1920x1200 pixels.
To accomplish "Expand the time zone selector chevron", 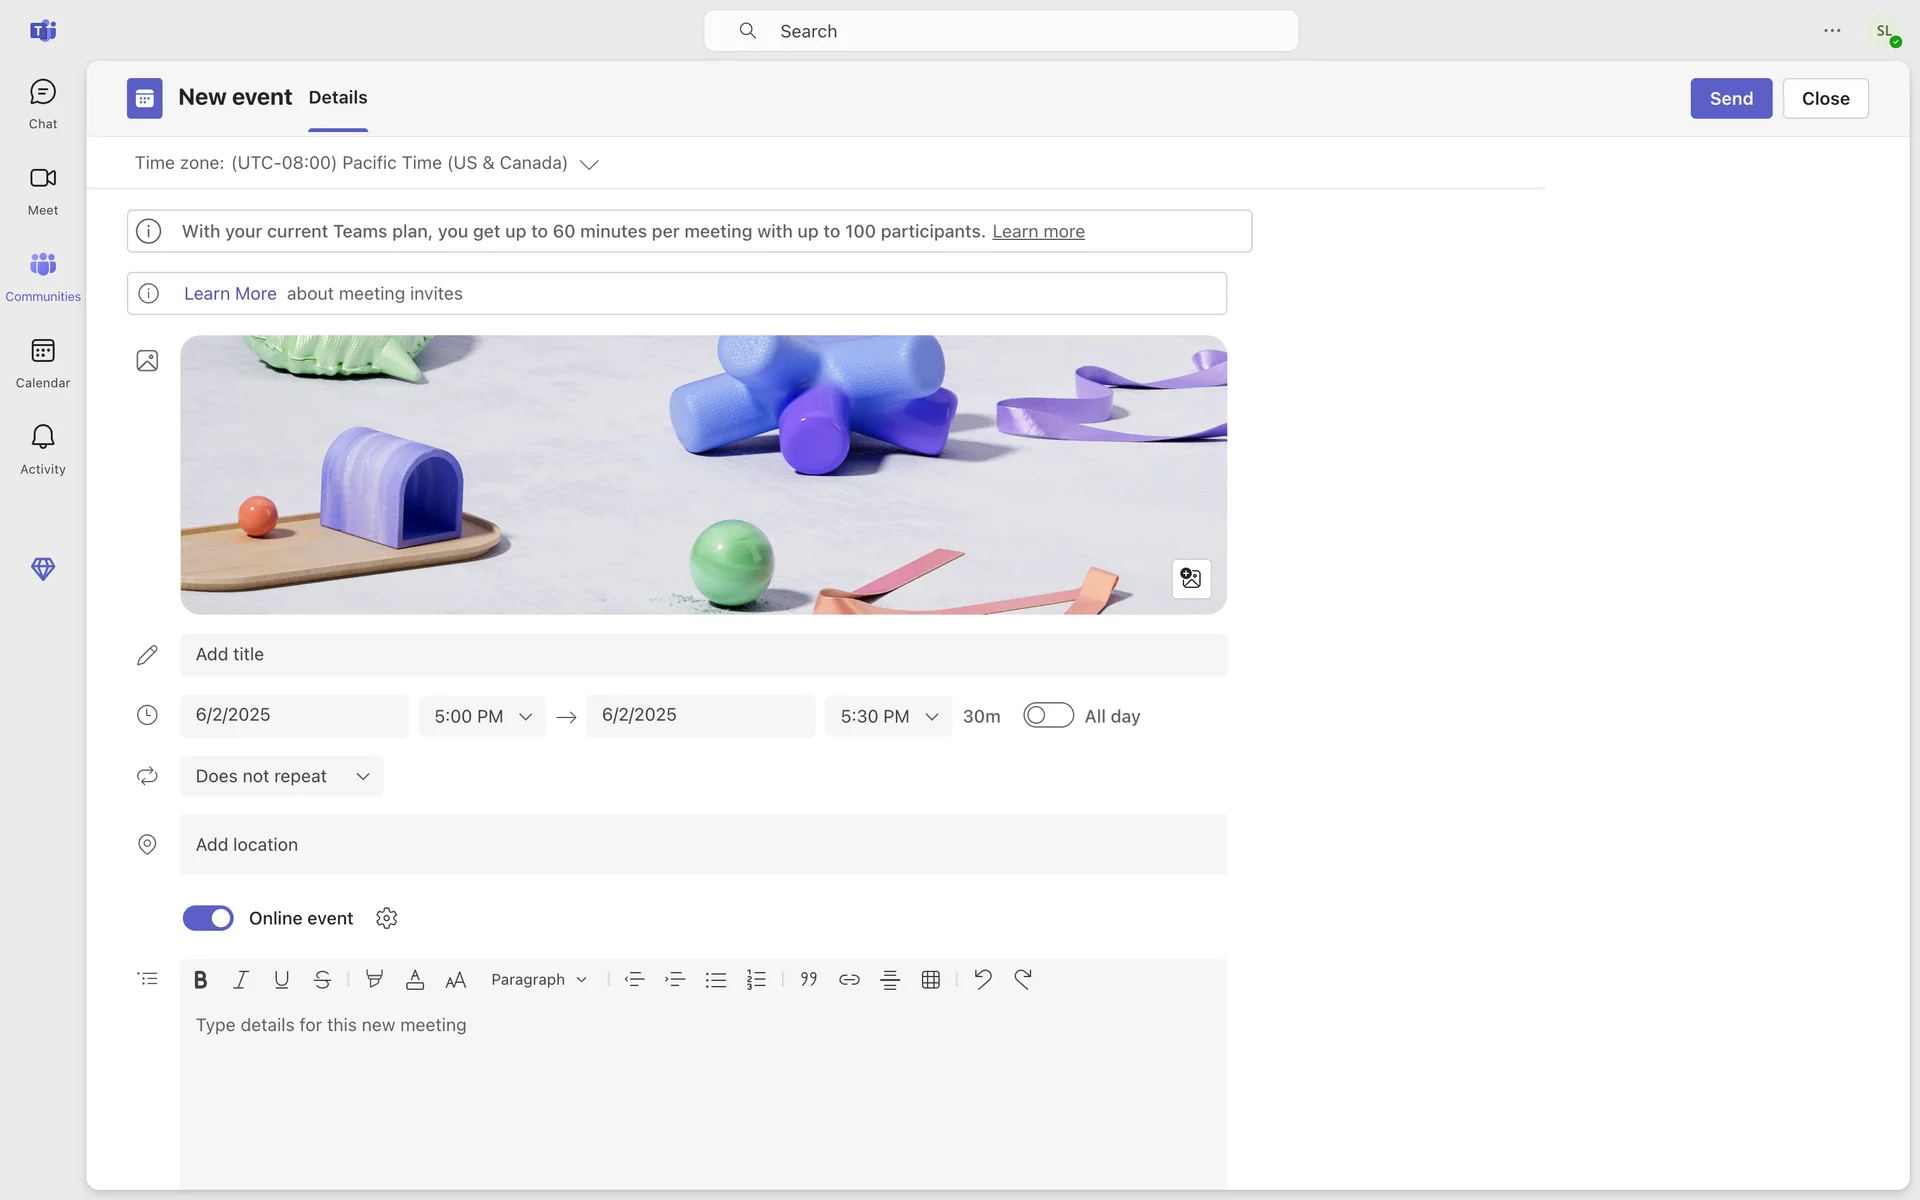I will point(589,164).
